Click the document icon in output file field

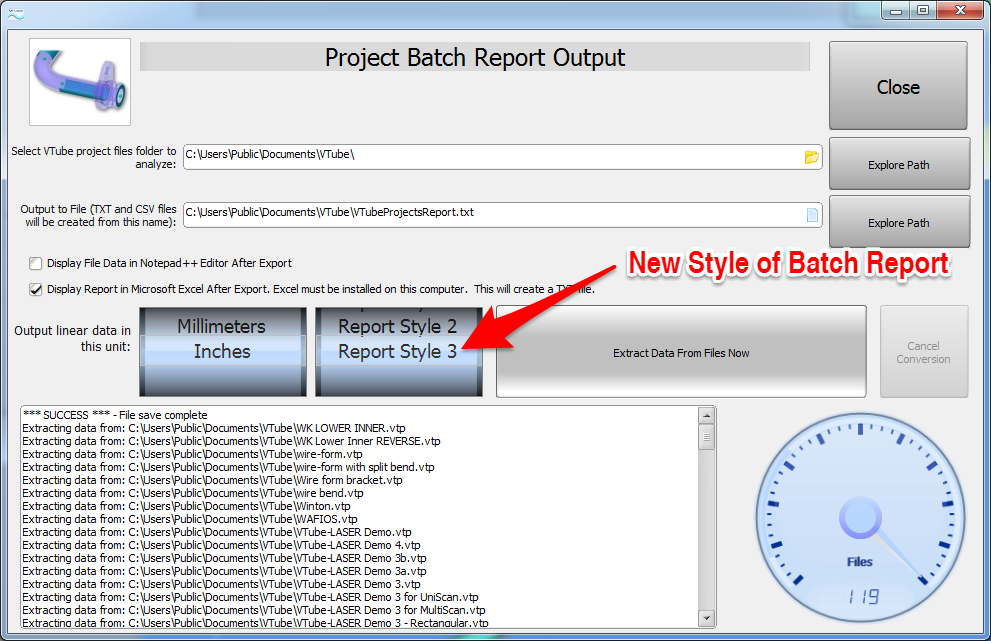pos(811,215)
